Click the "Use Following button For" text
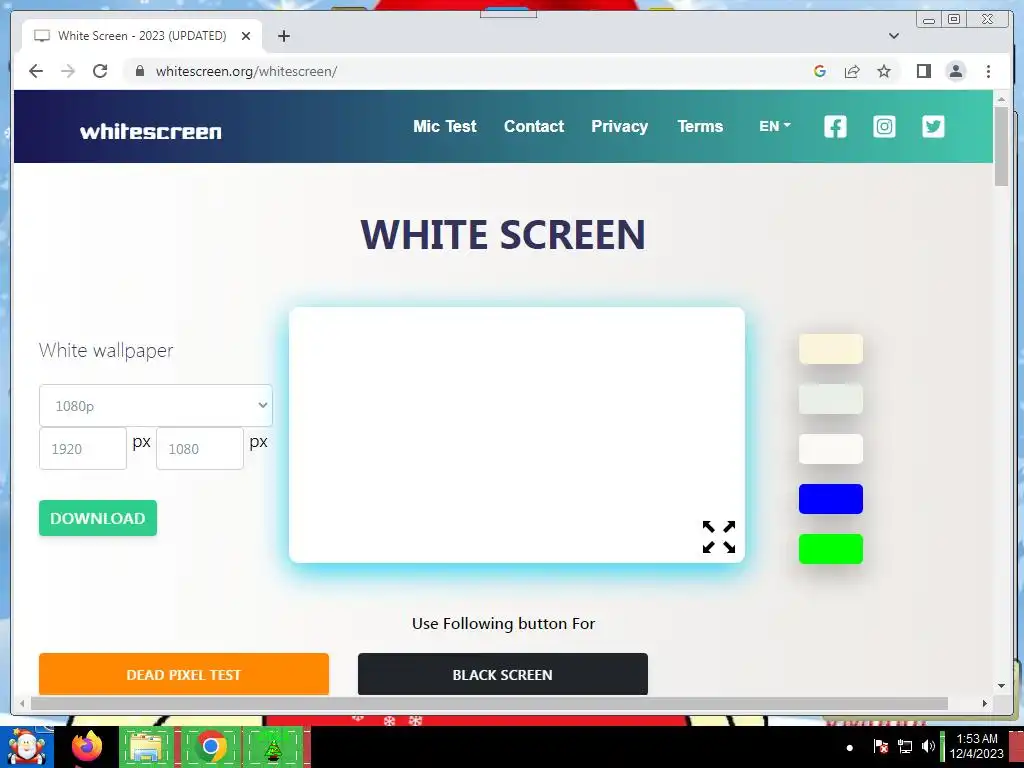Viewport: 1024px width, 768px height. (x=504, y=624)
